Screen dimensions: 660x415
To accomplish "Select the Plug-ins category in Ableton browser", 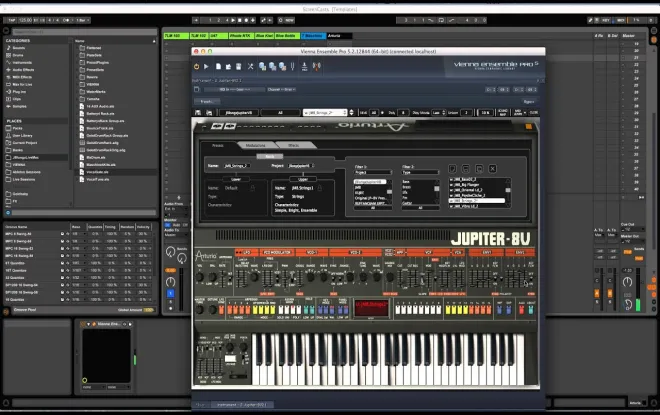I will point(19,92).
